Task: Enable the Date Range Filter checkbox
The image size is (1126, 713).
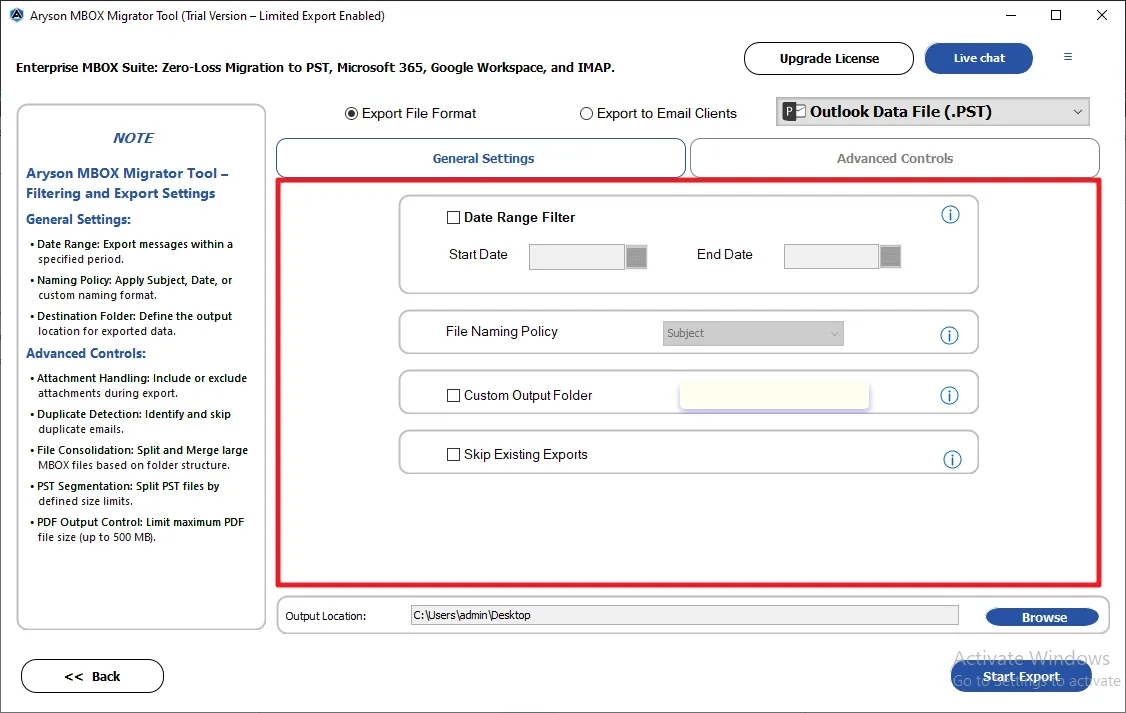Action: pos(453,218)
